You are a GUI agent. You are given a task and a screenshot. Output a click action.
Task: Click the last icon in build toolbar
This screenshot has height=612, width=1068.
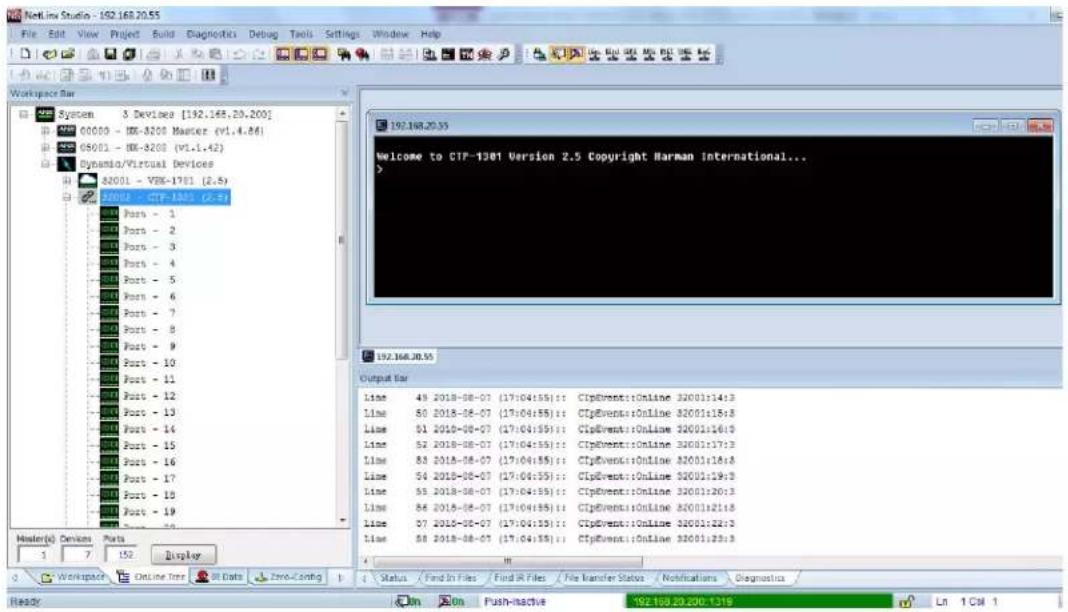(704, 54)
